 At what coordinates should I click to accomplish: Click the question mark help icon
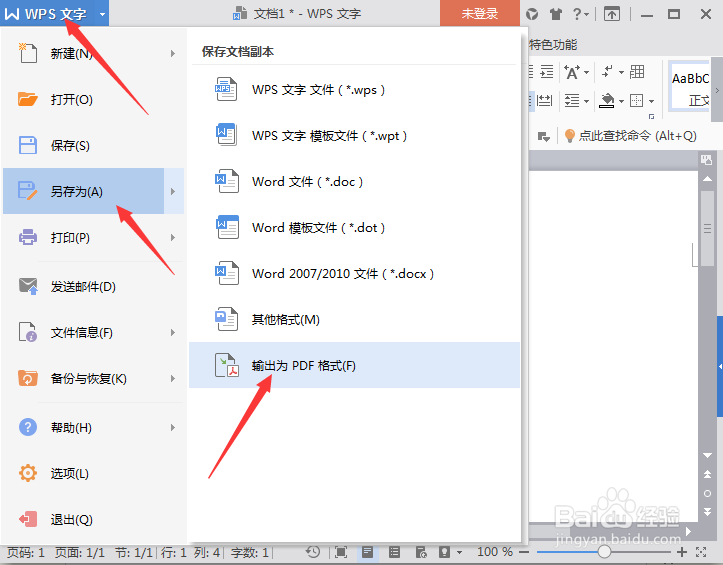pyautogui.click(x=577, y=14)
